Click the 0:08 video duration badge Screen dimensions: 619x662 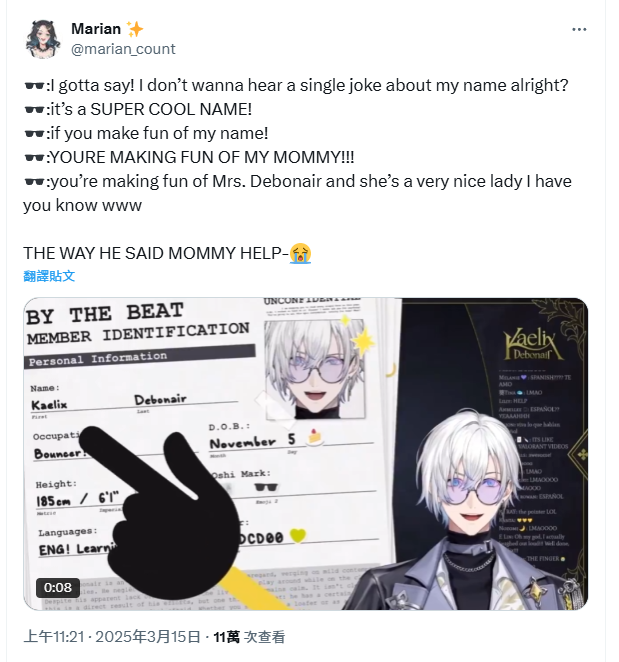58,587
